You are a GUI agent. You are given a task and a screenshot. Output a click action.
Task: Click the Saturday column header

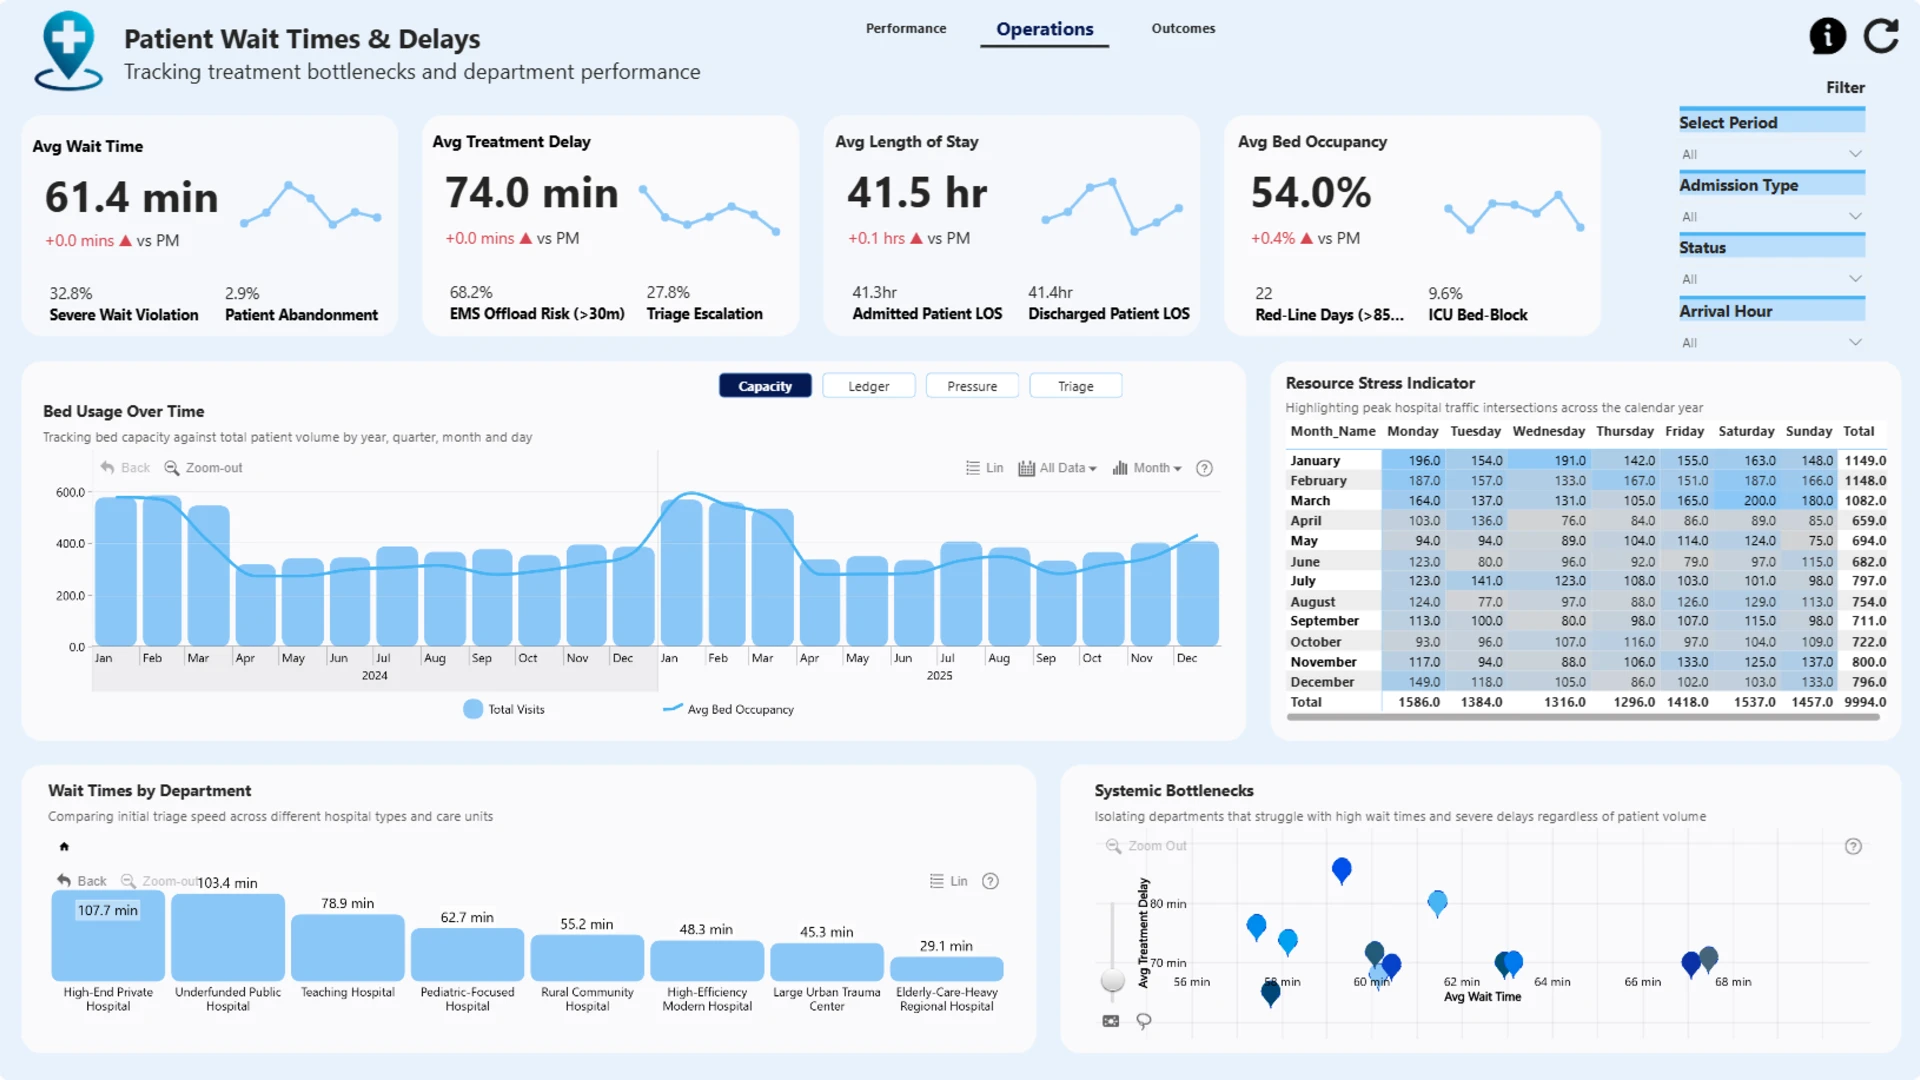pos(1746,431)
